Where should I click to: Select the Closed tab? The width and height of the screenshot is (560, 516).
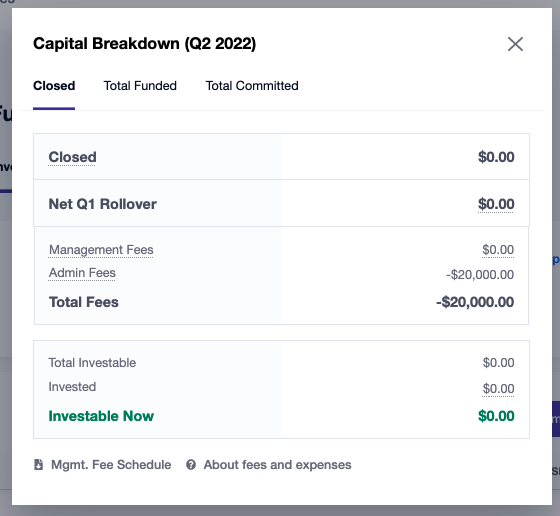(54, 86)
